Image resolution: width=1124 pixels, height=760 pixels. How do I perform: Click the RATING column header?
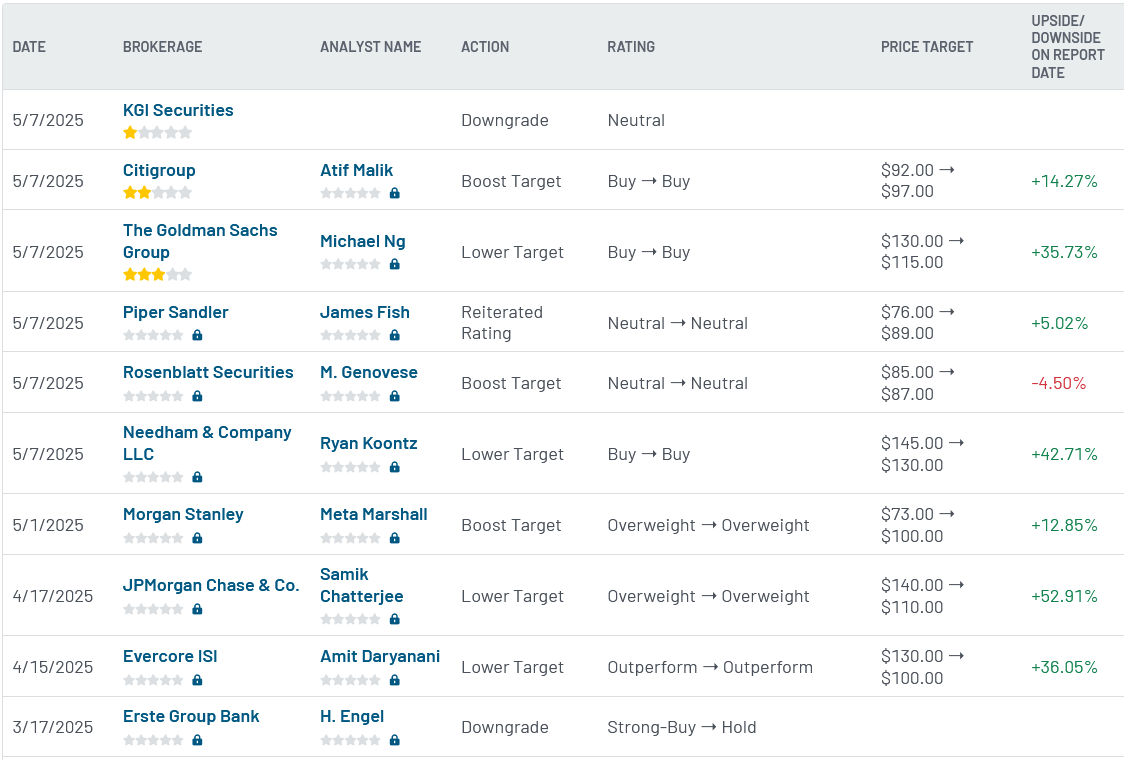[x=632, y=47]
